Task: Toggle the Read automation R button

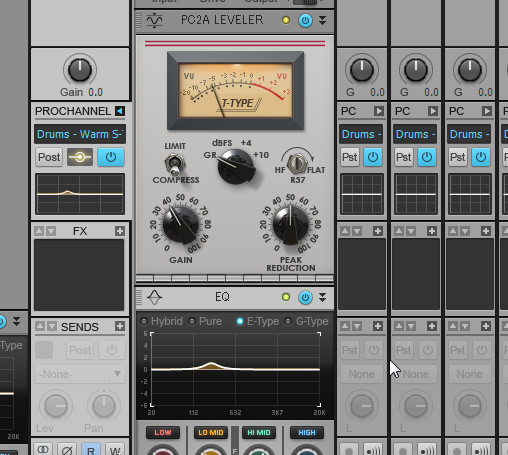Action: (91, 449)
